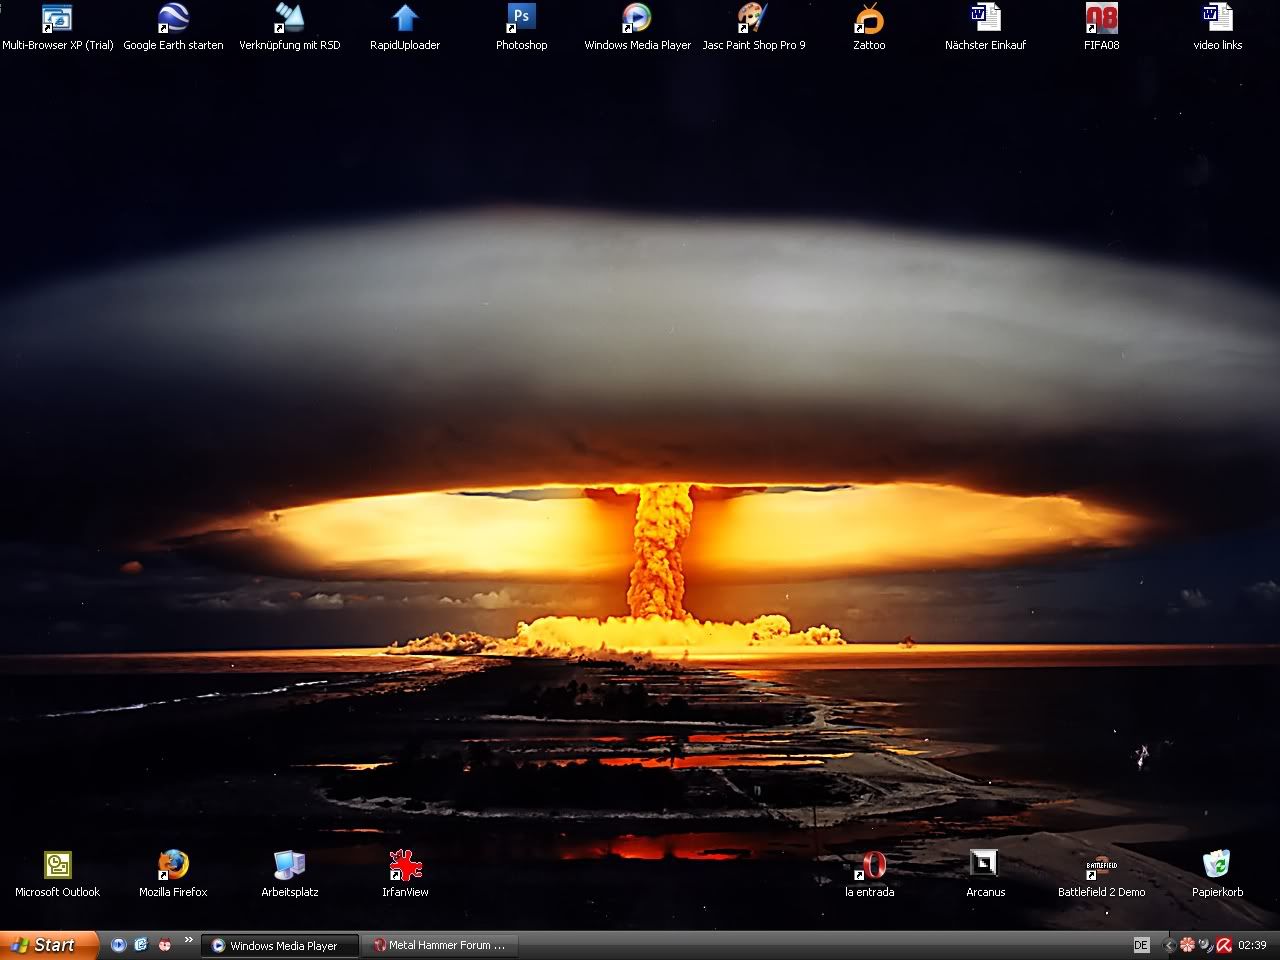Viewport: 1280px width, 960px height.
Task: Click the orange flower tray icon
Action: (x=1187, y=945)
